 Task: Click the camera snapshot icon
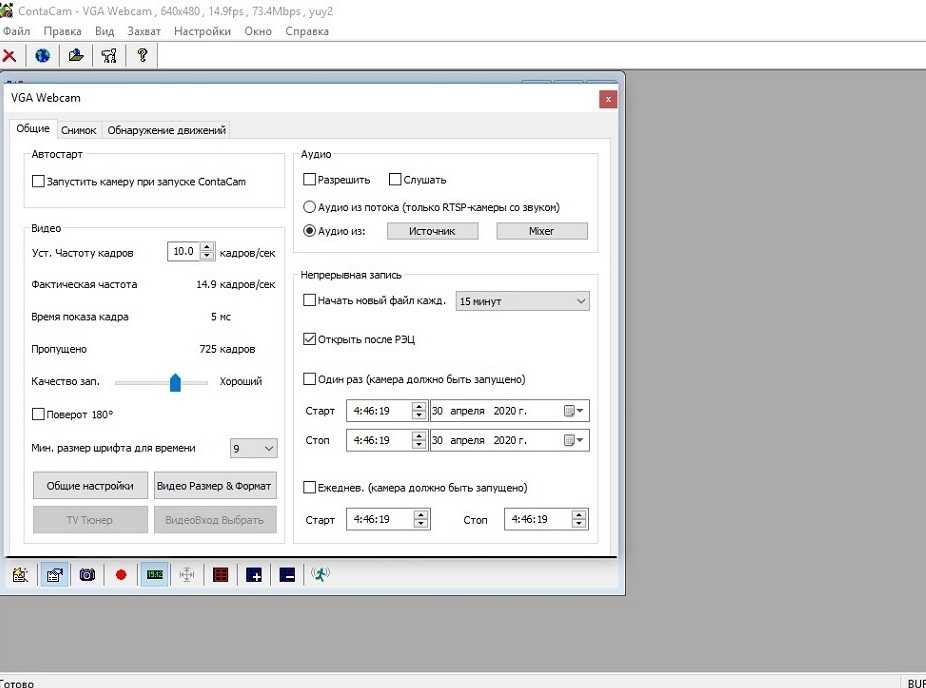point(87,575)
